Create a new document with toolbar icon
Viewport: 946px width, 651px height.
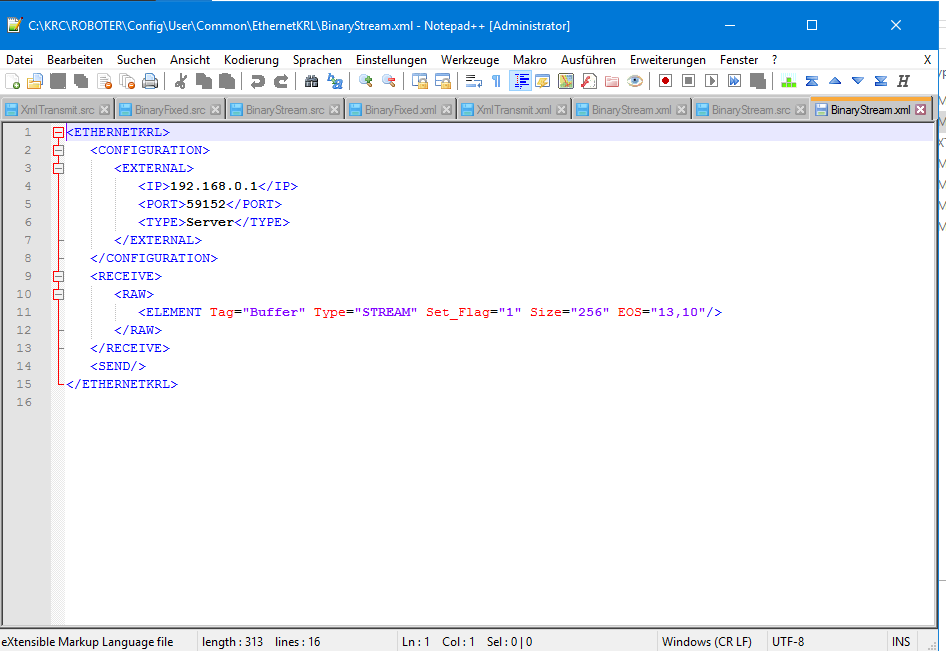coord(12,81)
